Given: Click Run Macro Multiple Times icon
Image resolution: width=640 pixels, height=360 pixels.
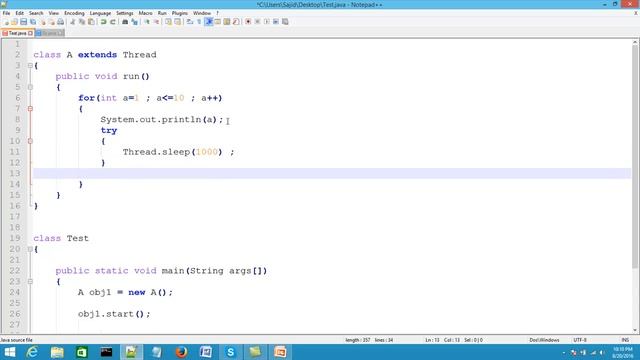Looking at the screenshot, I should [276, 22].
